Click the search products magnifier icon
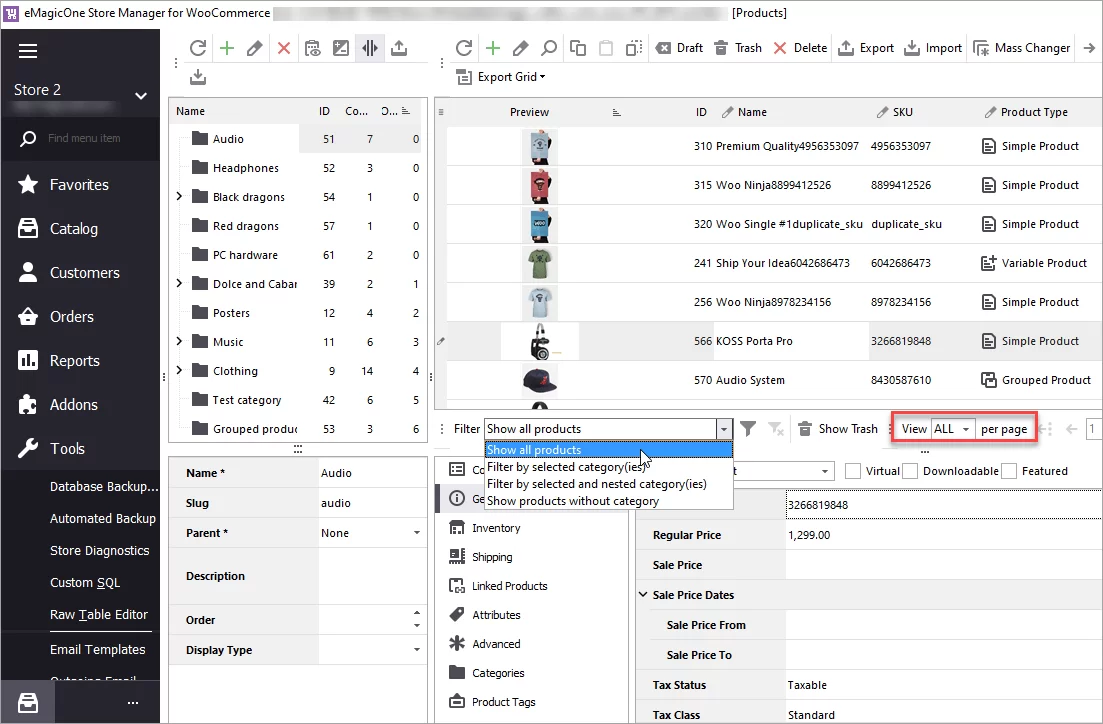Screen dimensions: 1103x724 point(549,48)
